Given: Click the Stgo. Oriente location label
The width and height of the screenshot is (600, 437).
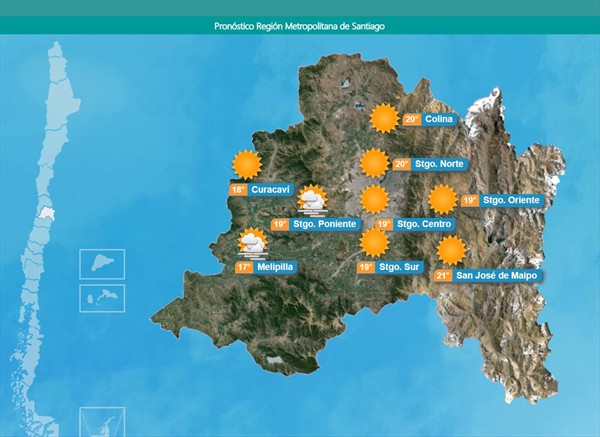Looking at the screenshot, I should click(511, 201).
